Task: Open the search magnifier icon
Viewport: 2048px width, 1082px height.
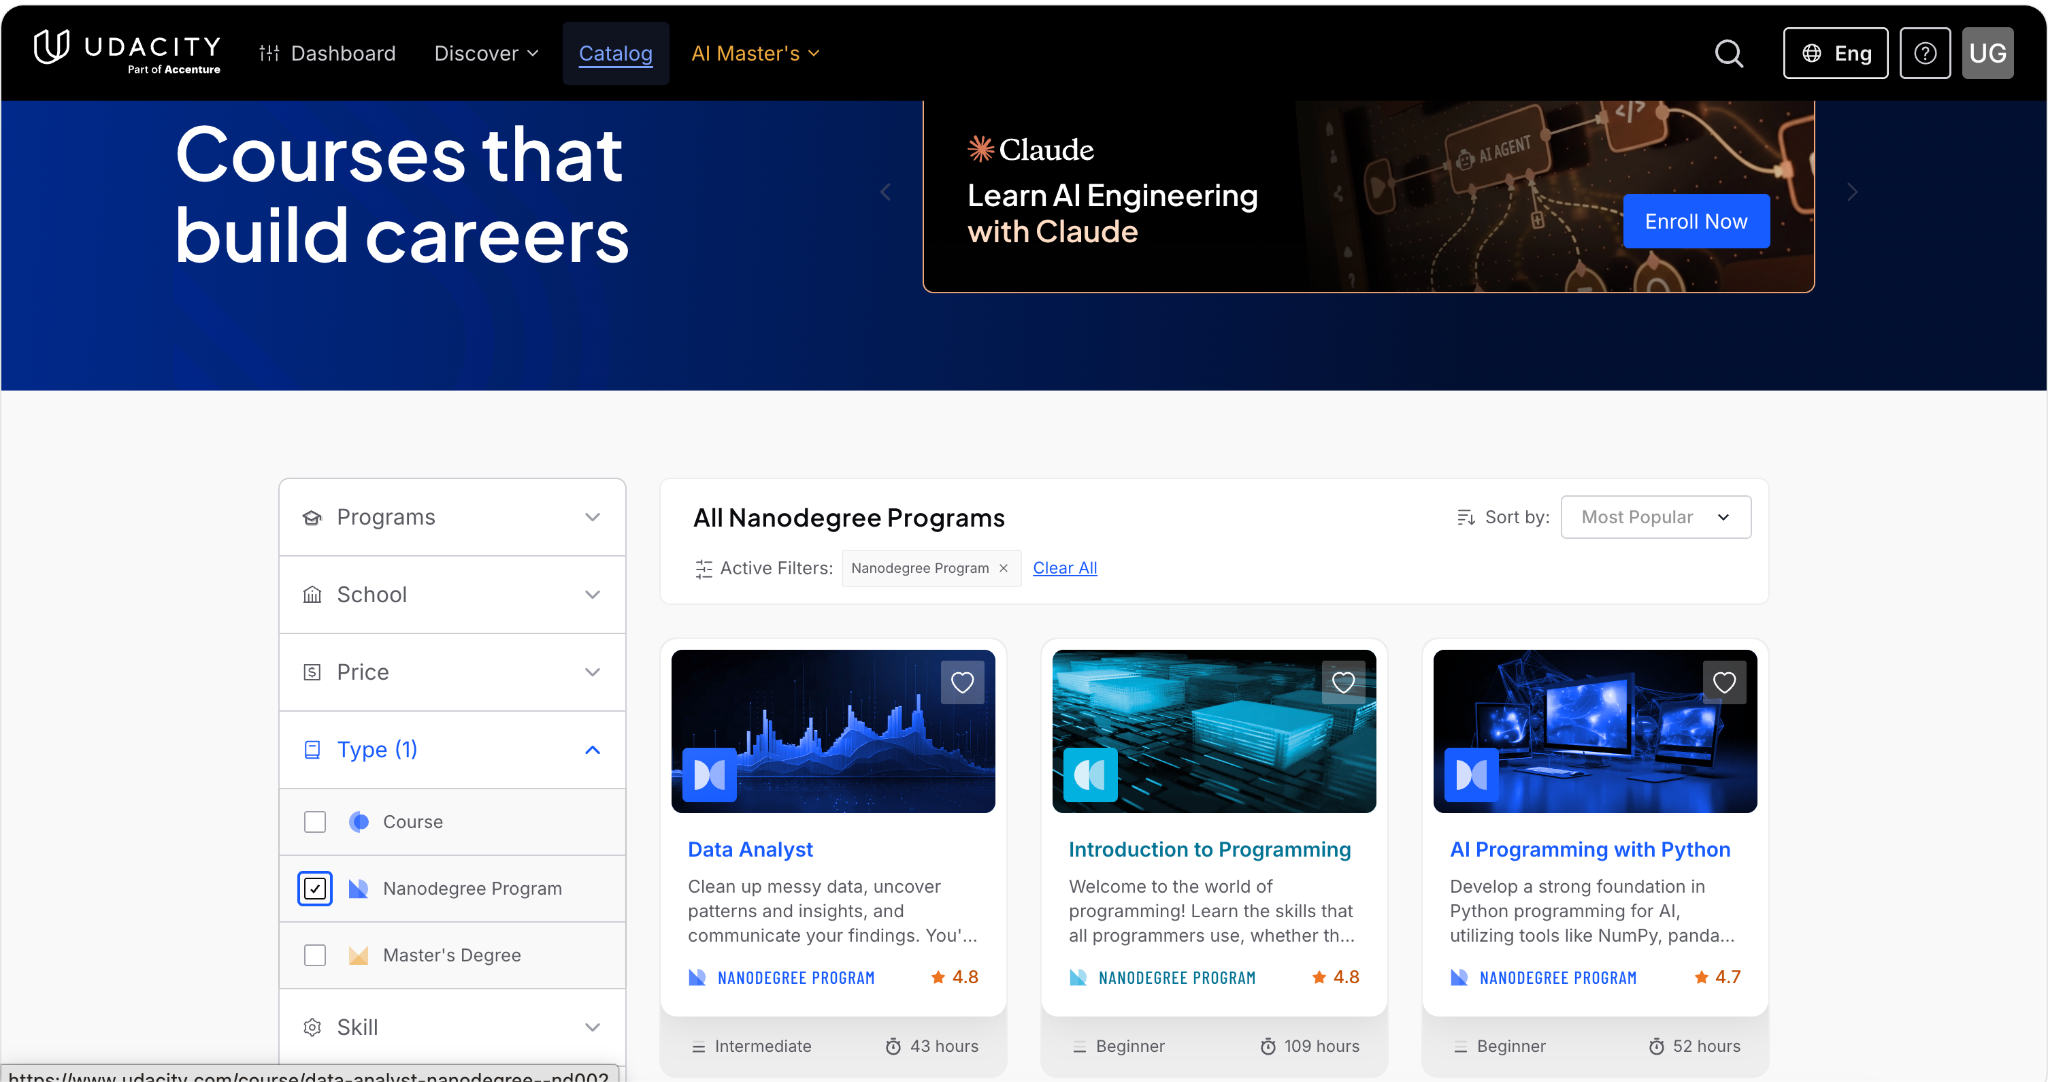Action: 1729,53
